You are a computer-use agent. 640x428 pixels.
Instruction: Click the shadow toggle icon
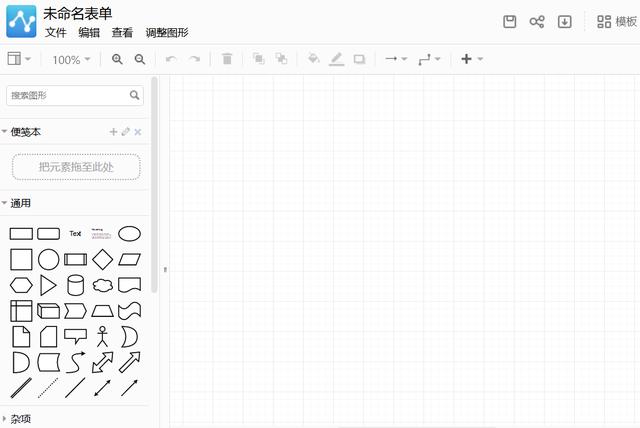point(360,59)
